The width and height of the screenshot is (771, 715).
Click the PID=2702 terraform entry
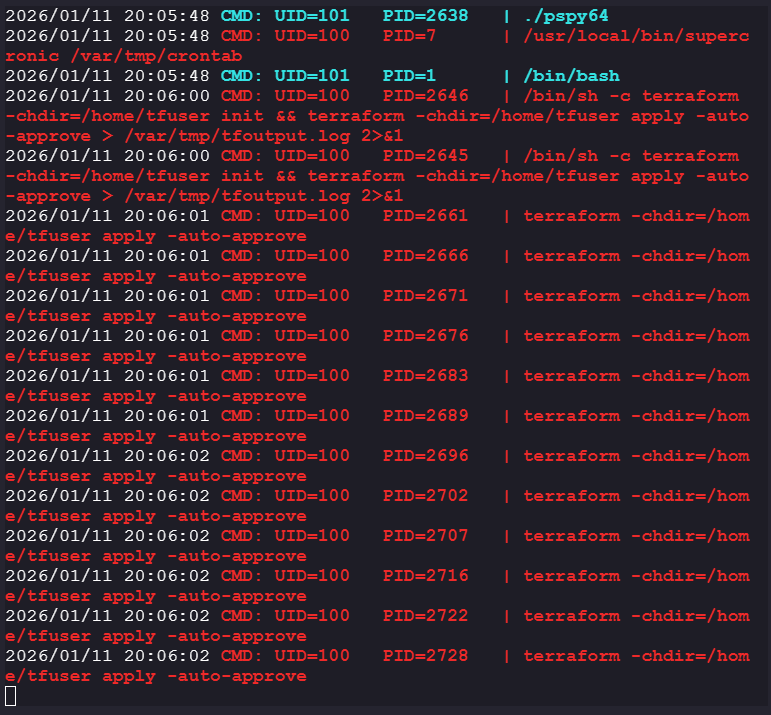pyautogui.click(x=425, y=496)
